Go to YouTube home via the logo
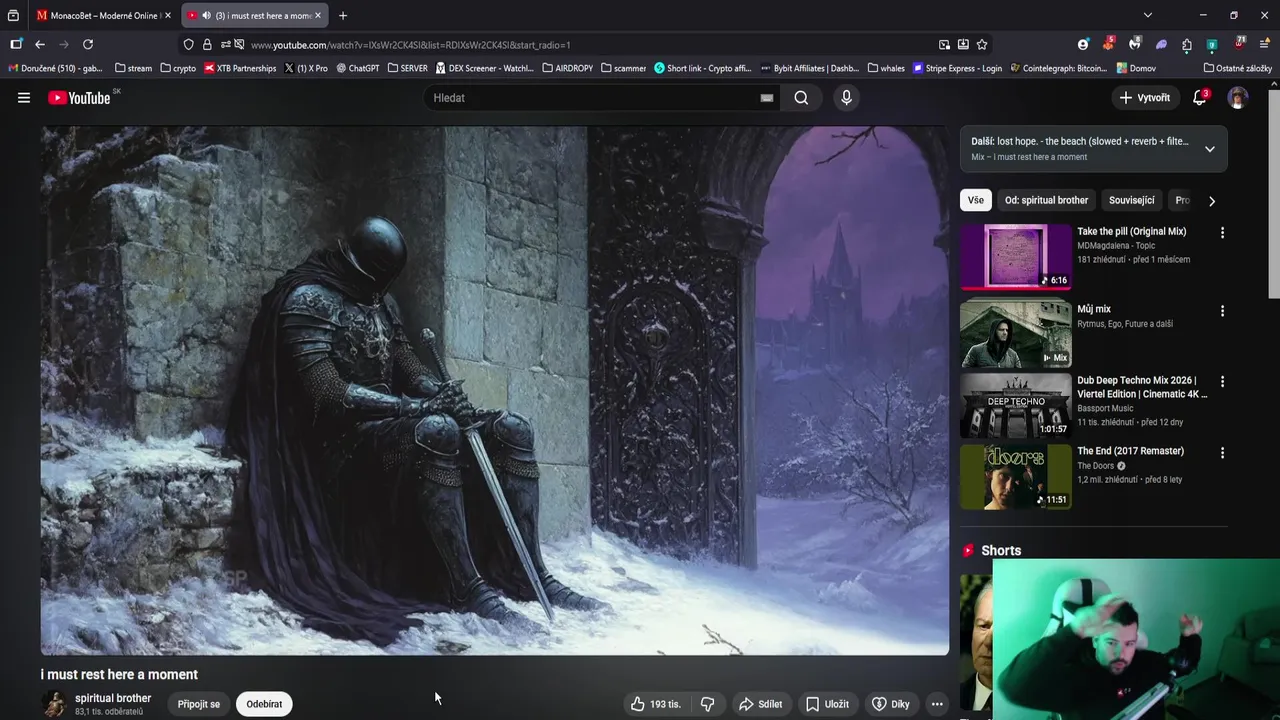The height and width of the screenshot is (720, 1280). (x=79, y=98)
